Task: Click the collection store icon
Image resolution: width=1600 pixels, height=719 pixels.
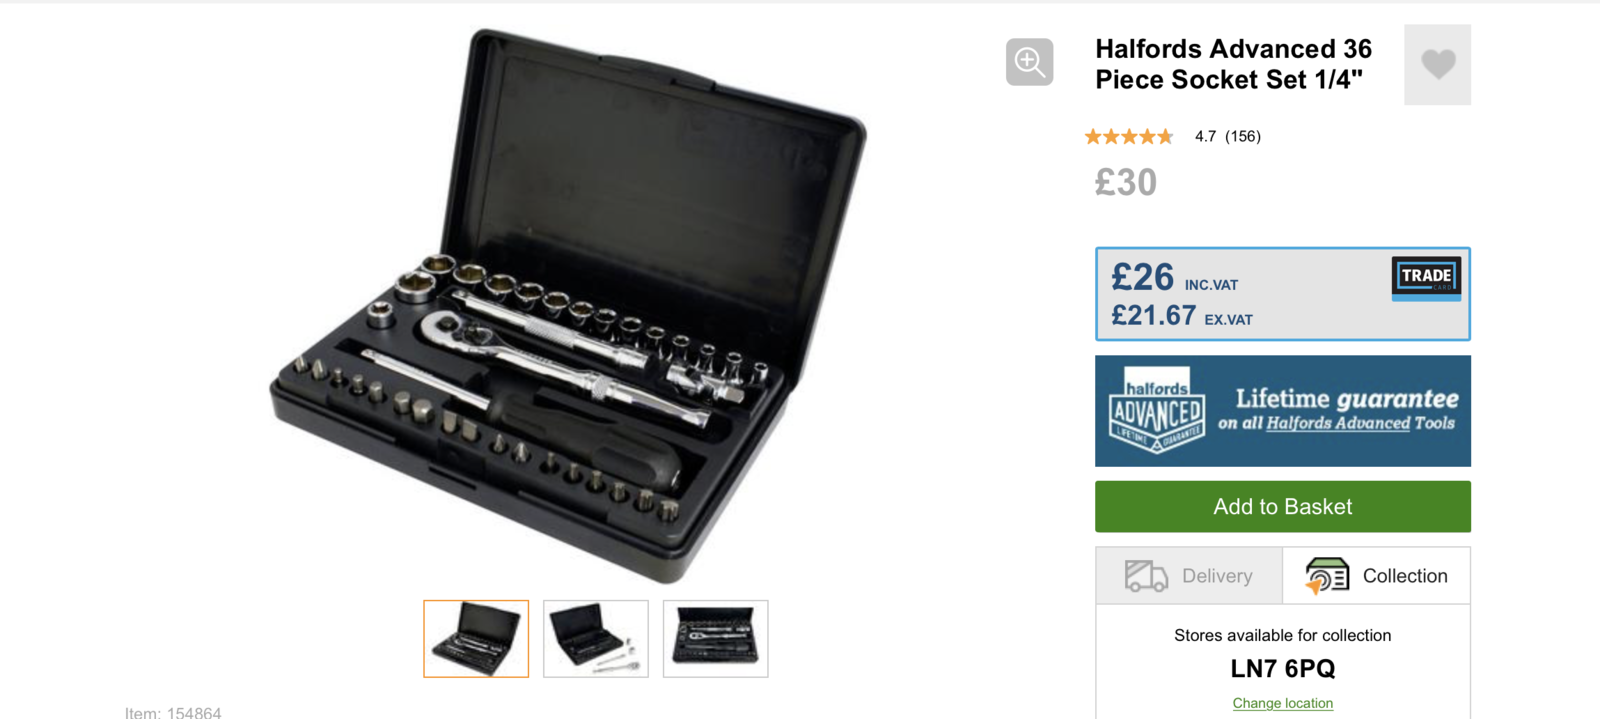Action: [x=1327, y=576]
